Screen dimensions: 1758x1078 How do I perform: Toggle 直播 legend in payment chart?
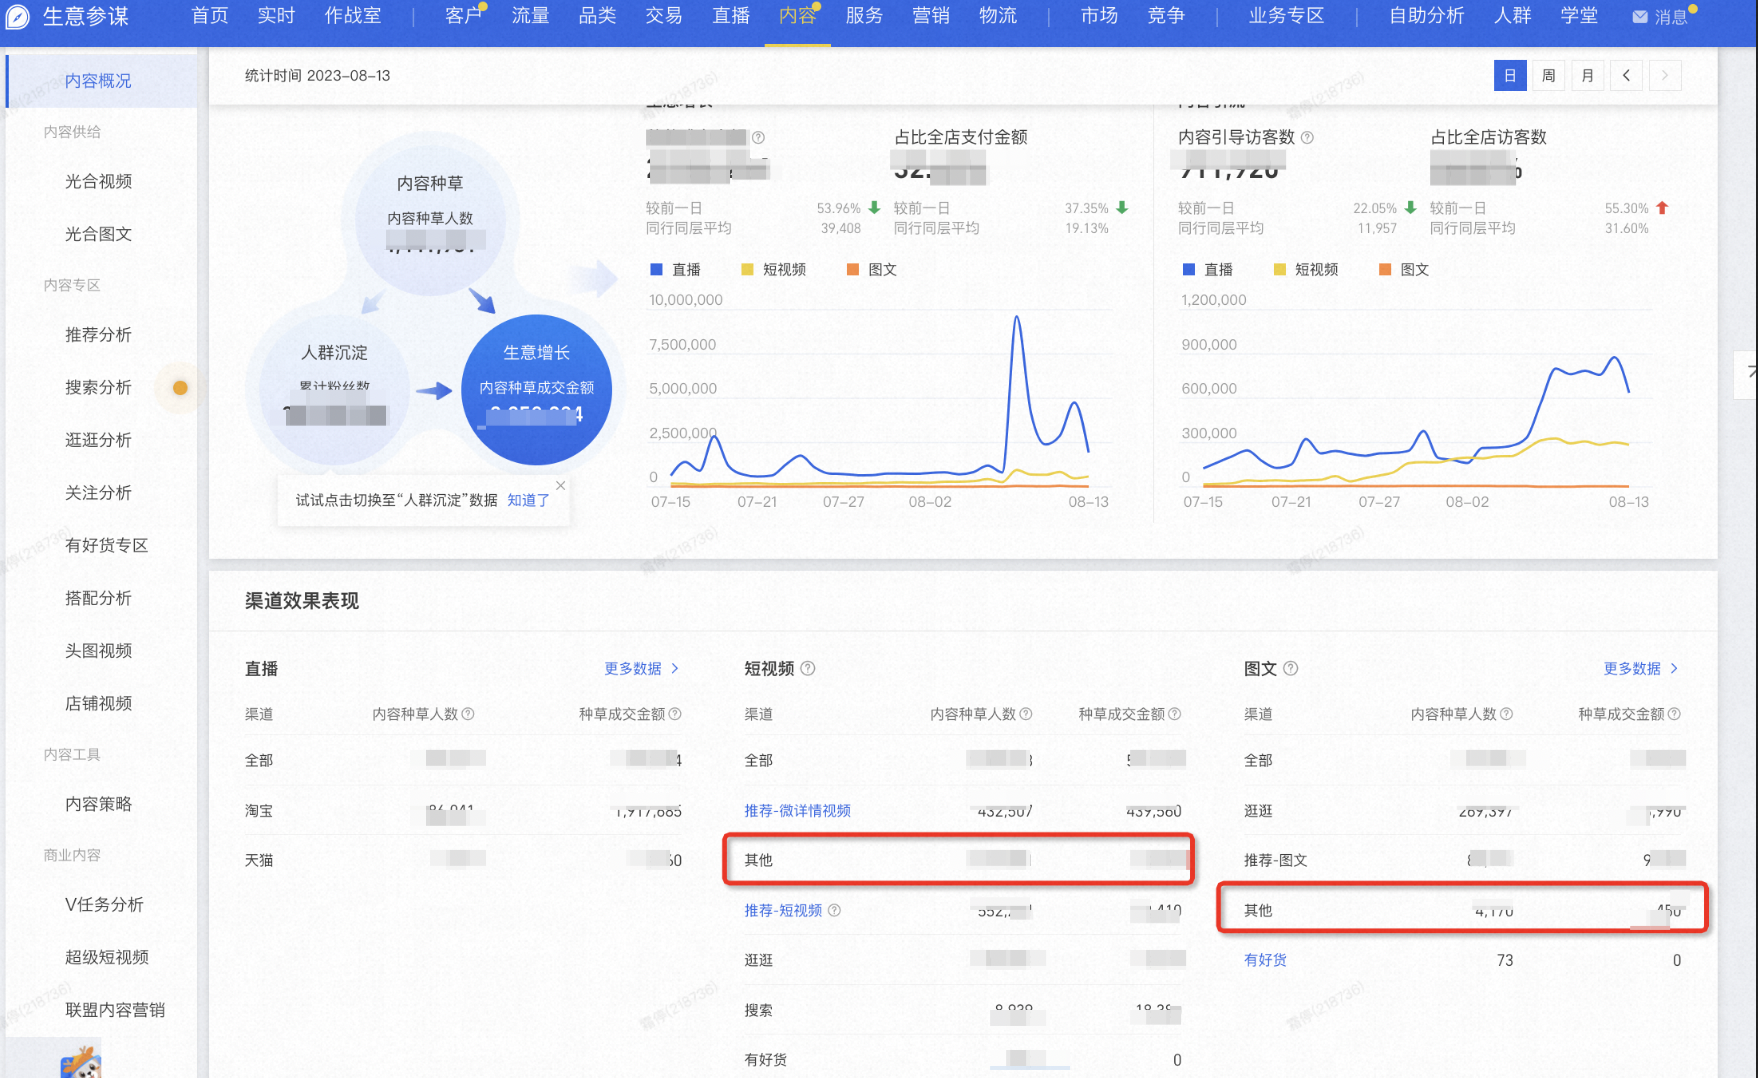click(x=675, y=269)
